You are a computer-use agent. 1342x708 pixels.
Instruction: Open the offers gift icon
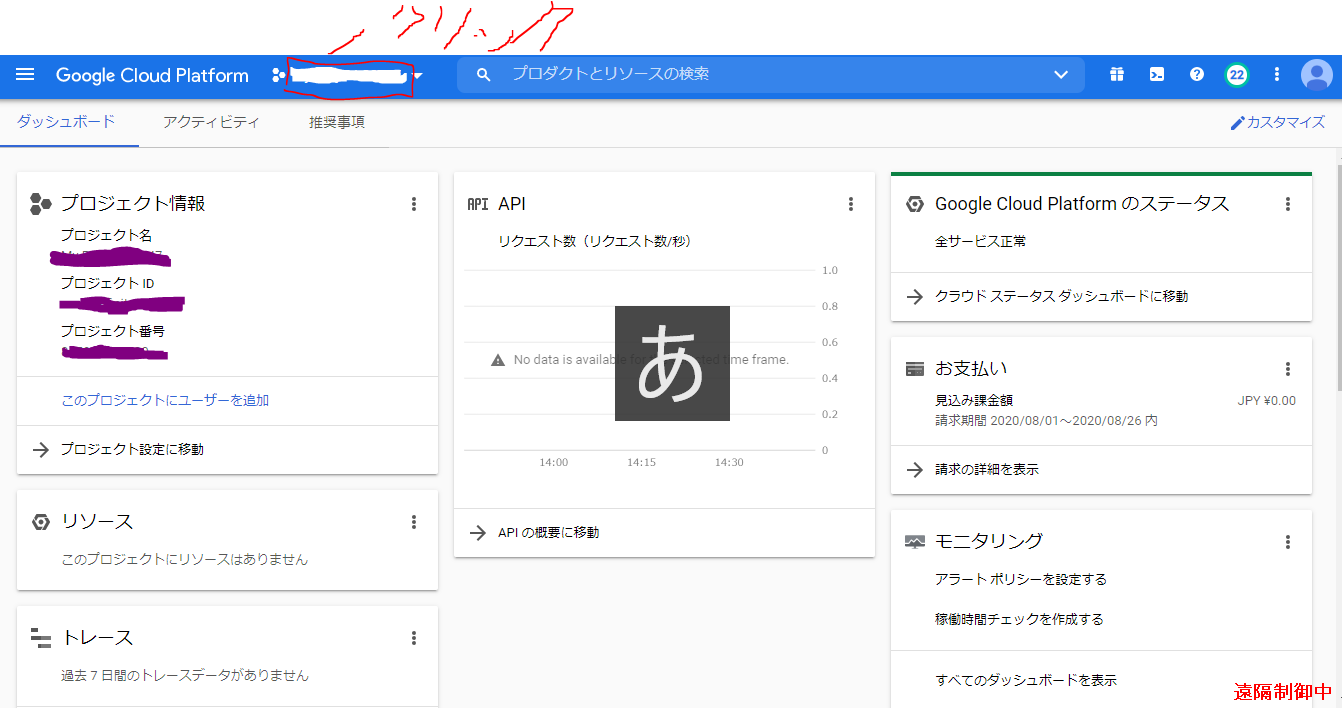click(x=1116, y=75)
